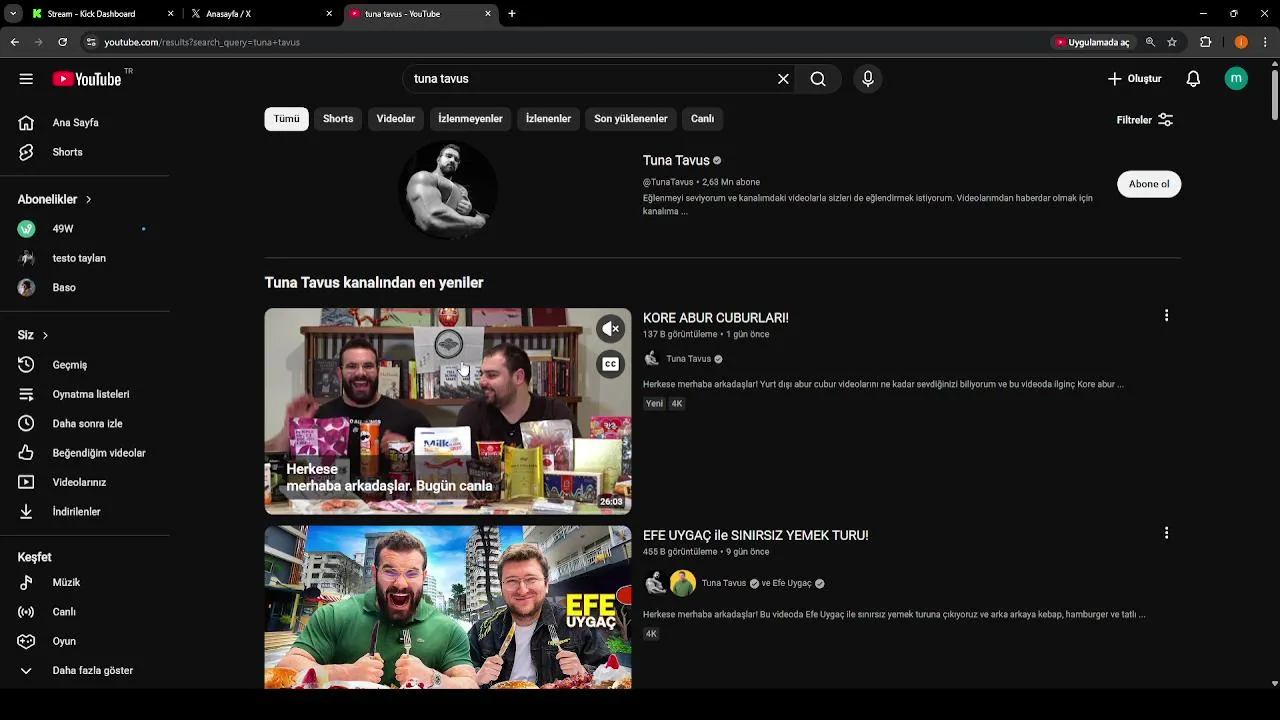Open Efe Uygaç channel link
The height and width of the screenshot is (720, 1280).
(792, 583)
